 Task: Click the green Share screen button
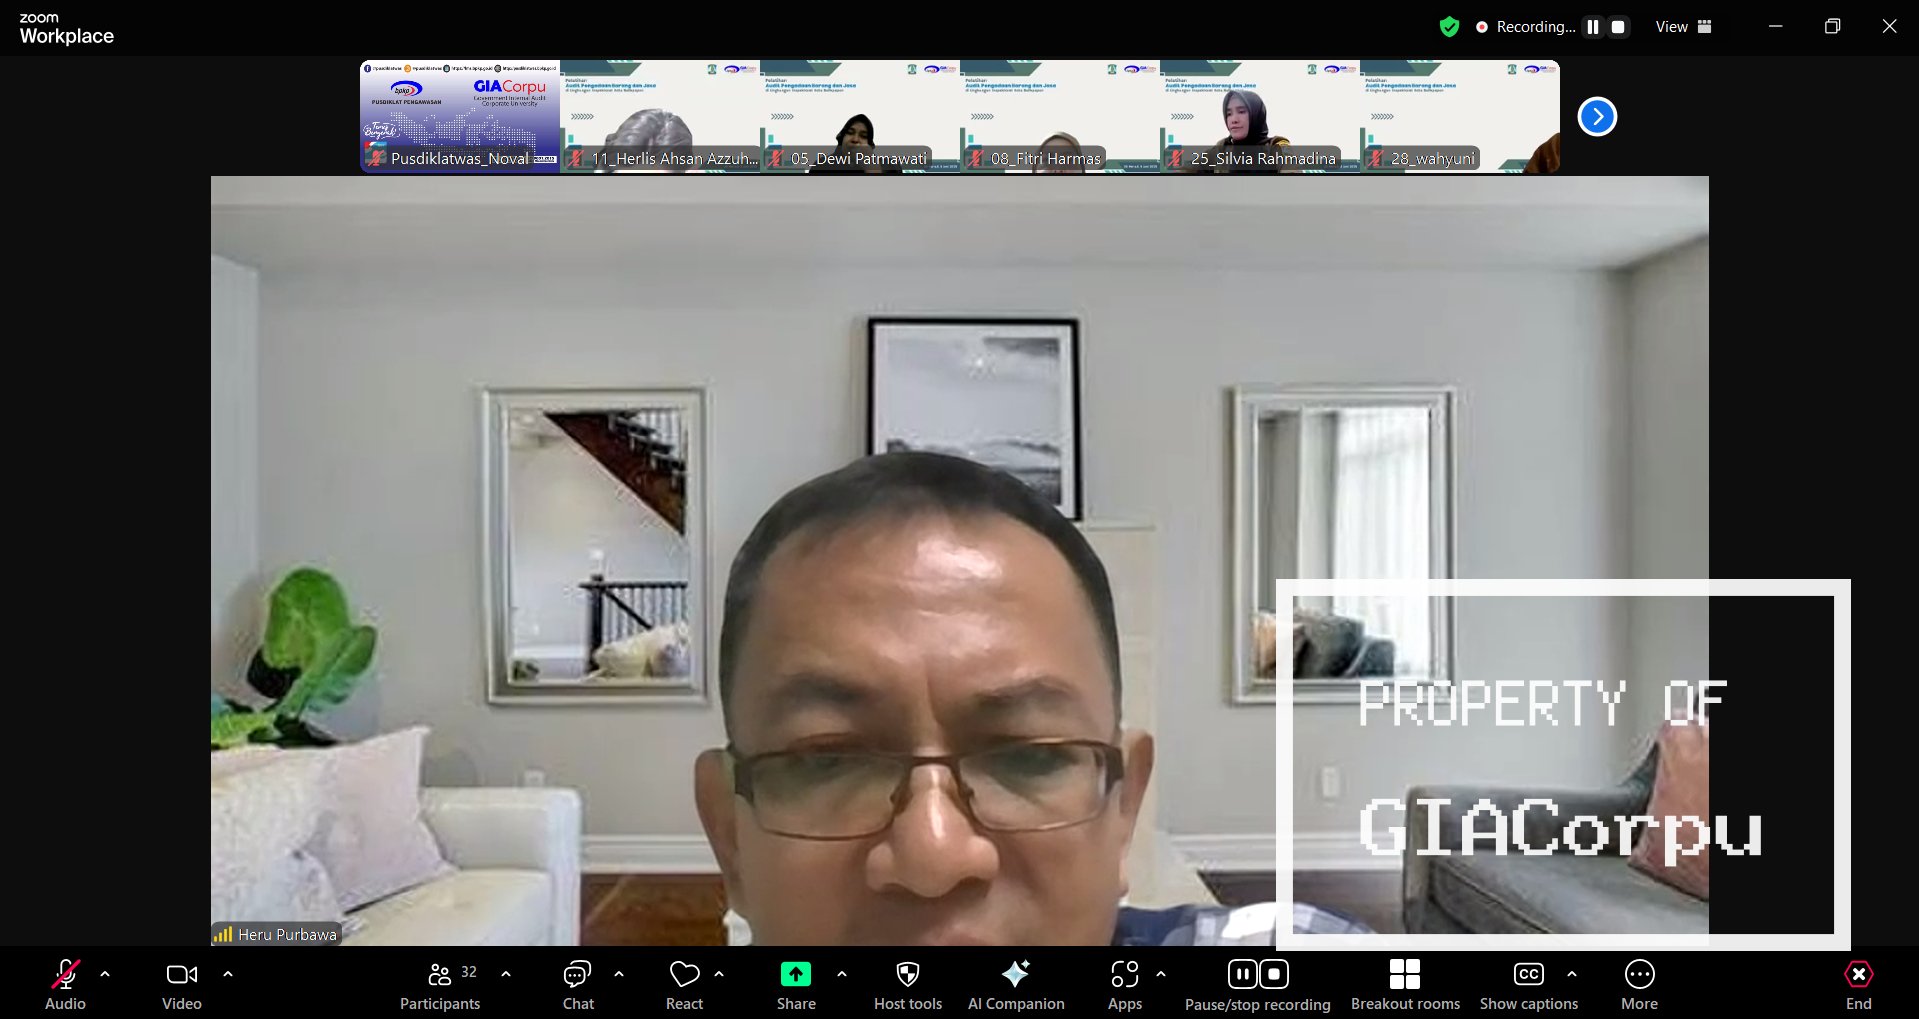click(x=795, y=975)
